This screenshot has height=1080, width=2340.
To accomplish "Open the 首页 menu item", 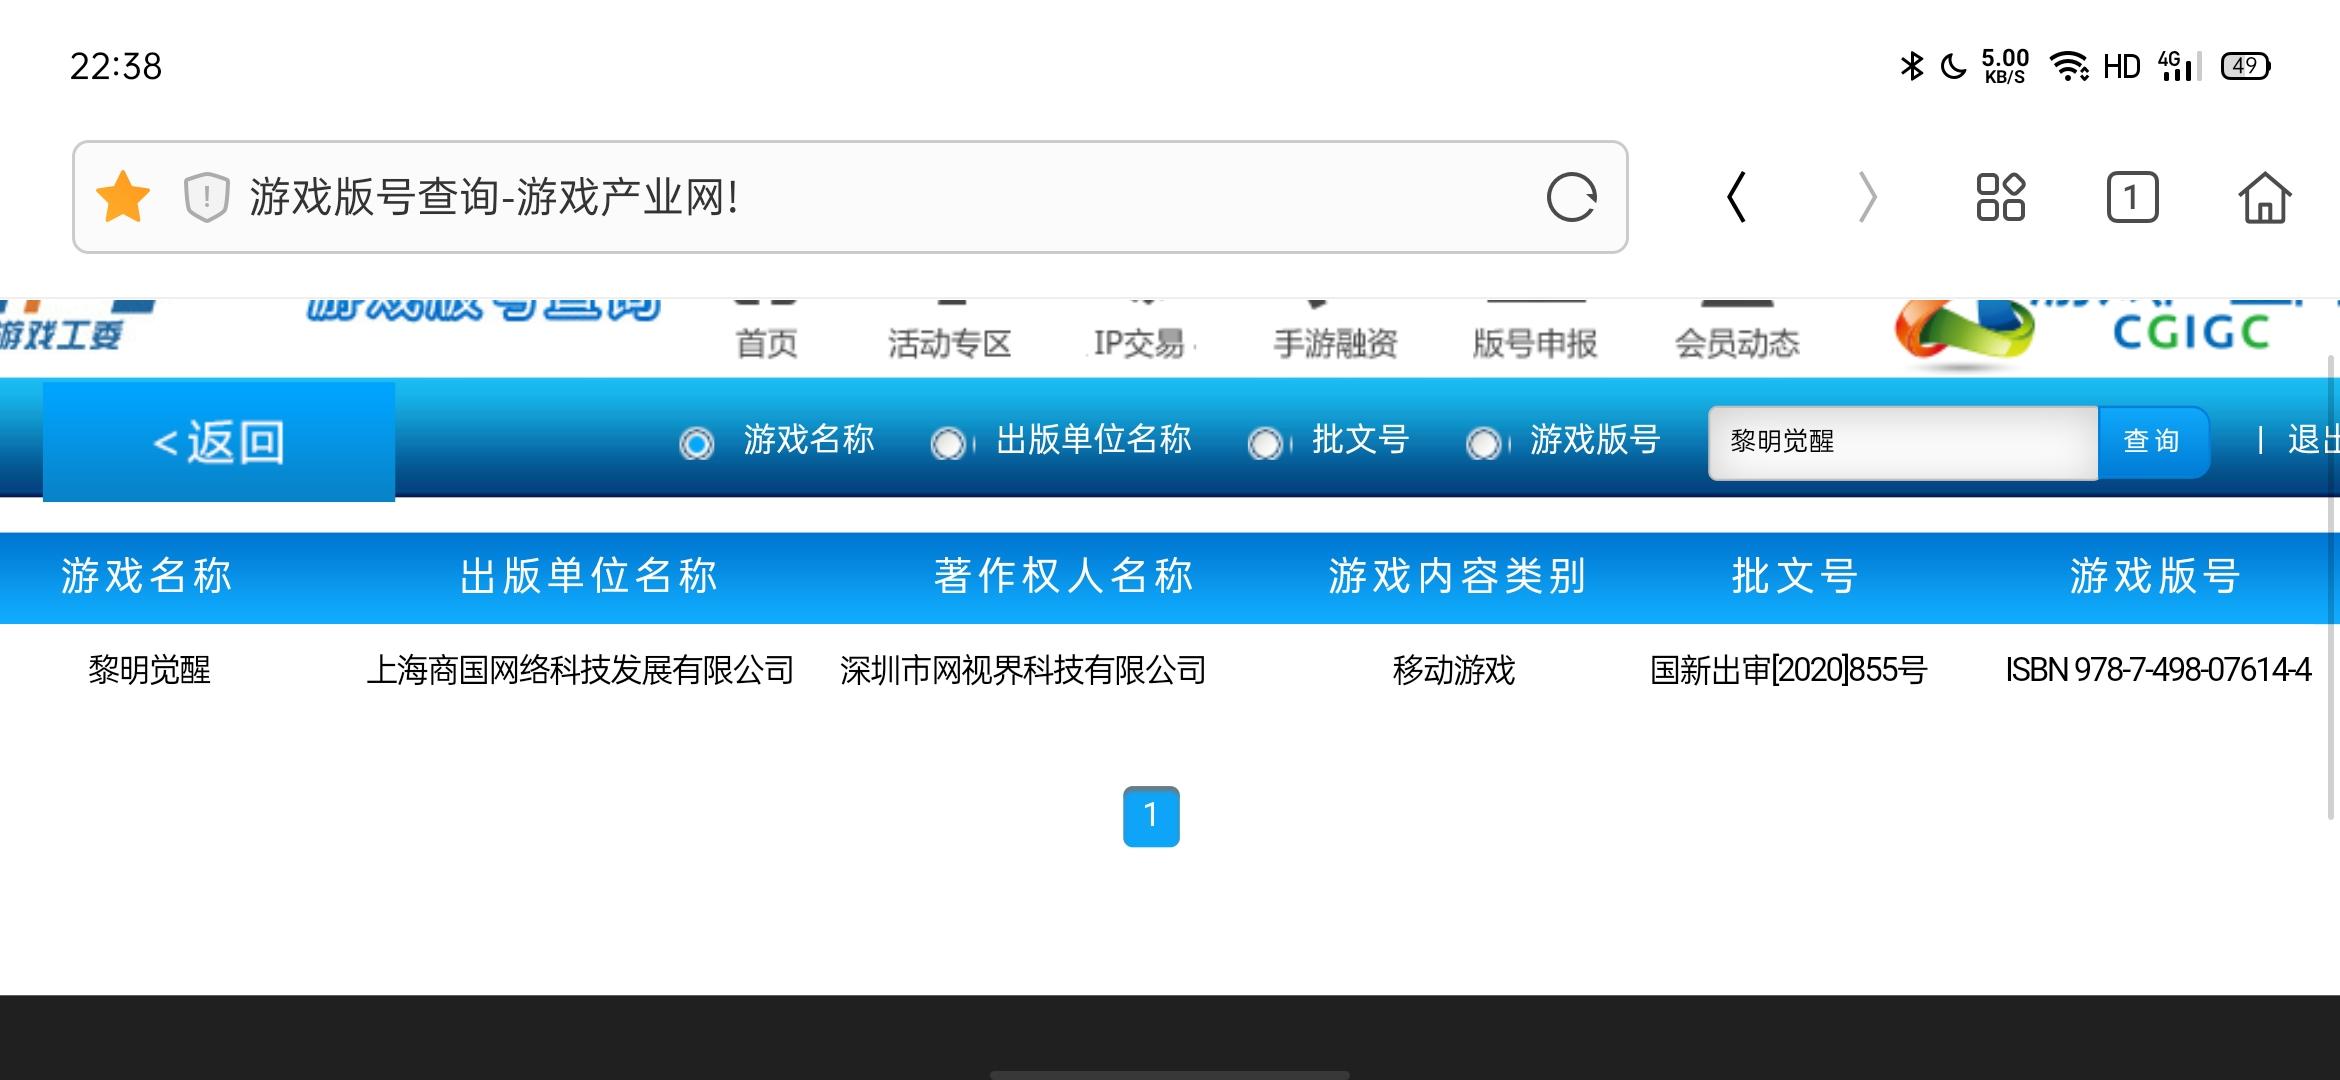I will click(x=766, y=343).
